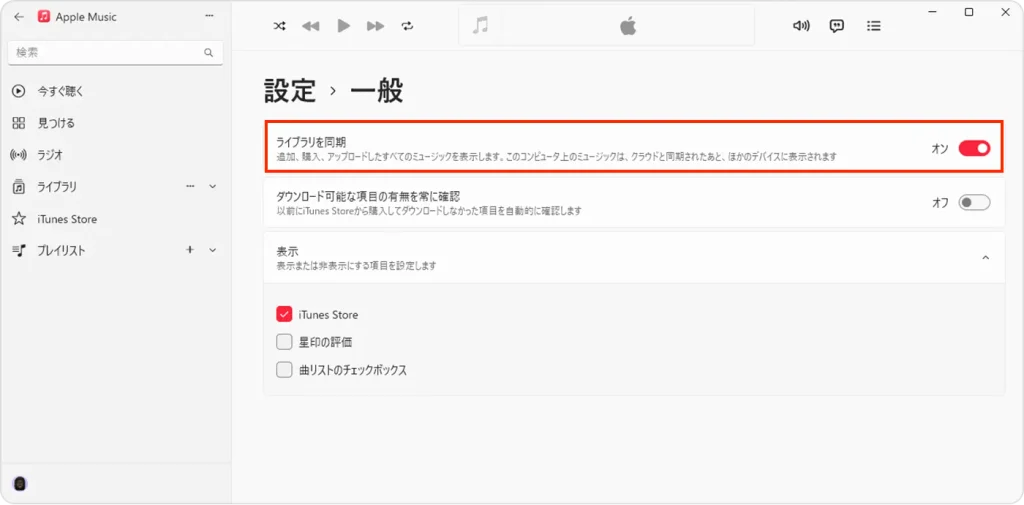Start playback with the play button
Viewport: 1024px width, 505px height.
click(344, 26)
